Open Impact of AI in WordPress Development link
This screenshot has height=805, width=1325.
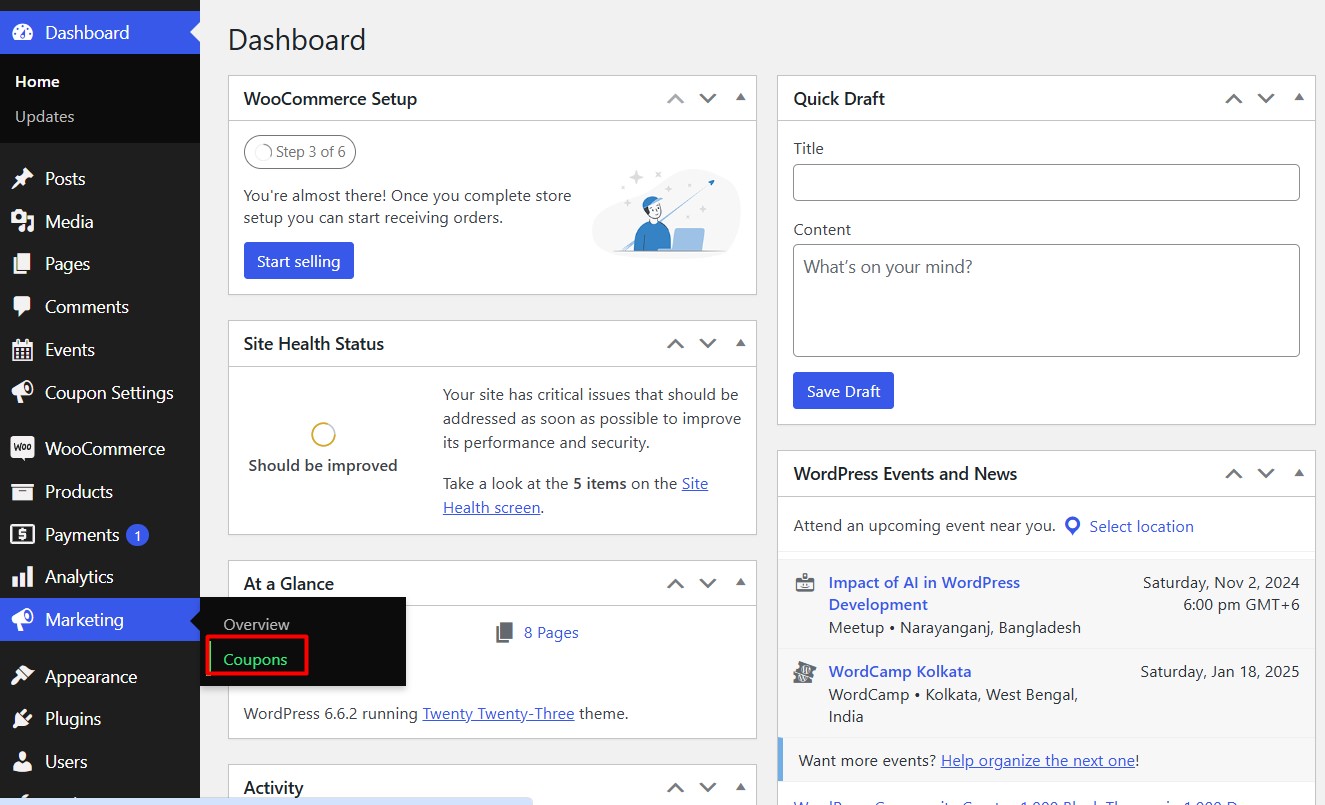[924, 594]
